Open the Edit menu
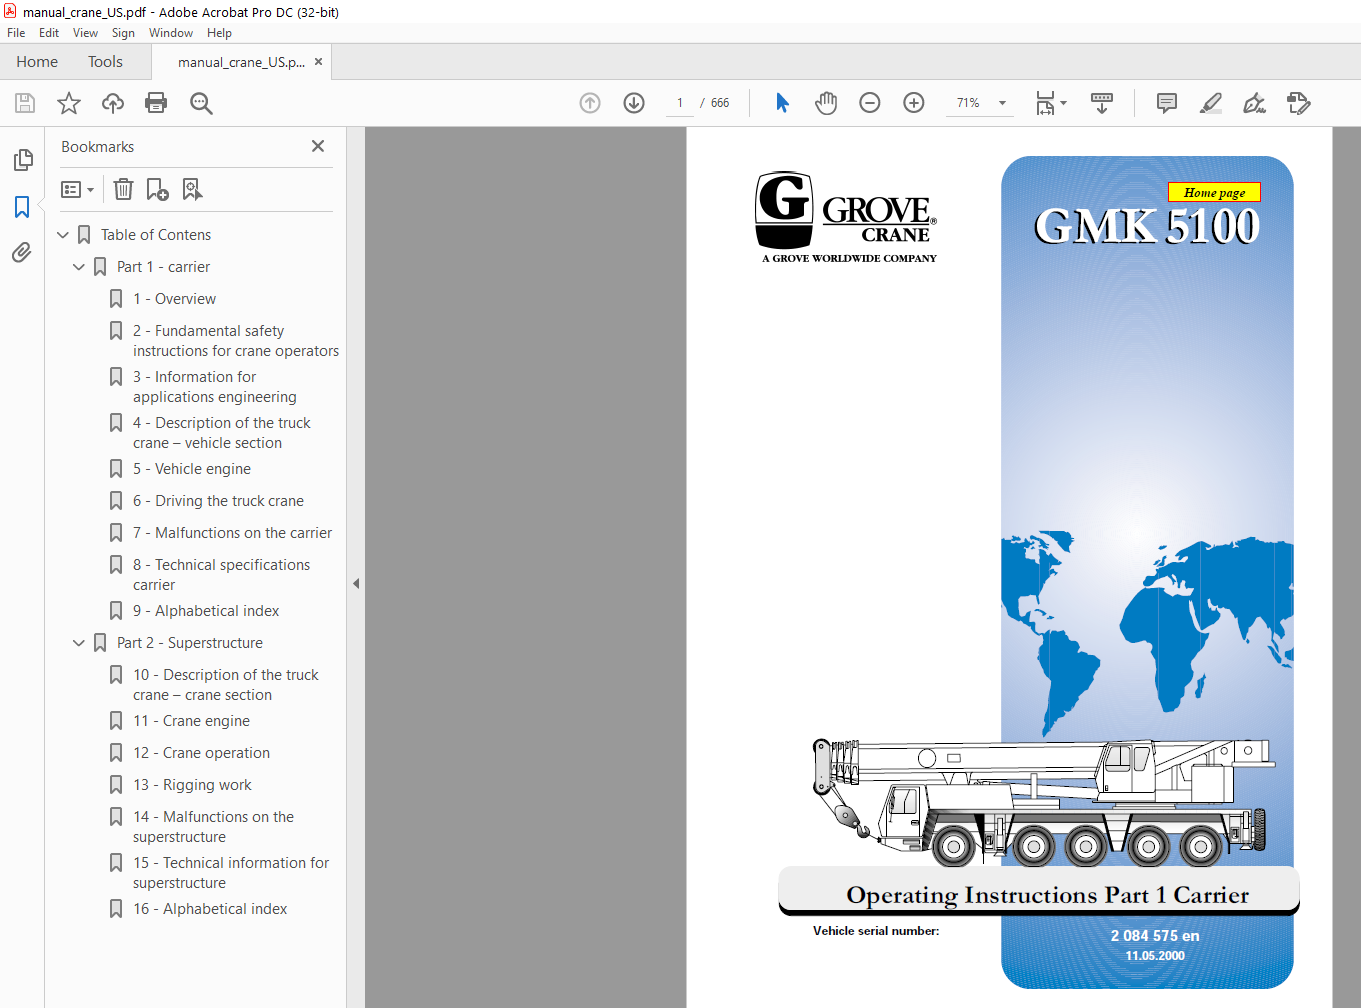The height and width of the screenshot is (1008, 1361). pos(49,33)
